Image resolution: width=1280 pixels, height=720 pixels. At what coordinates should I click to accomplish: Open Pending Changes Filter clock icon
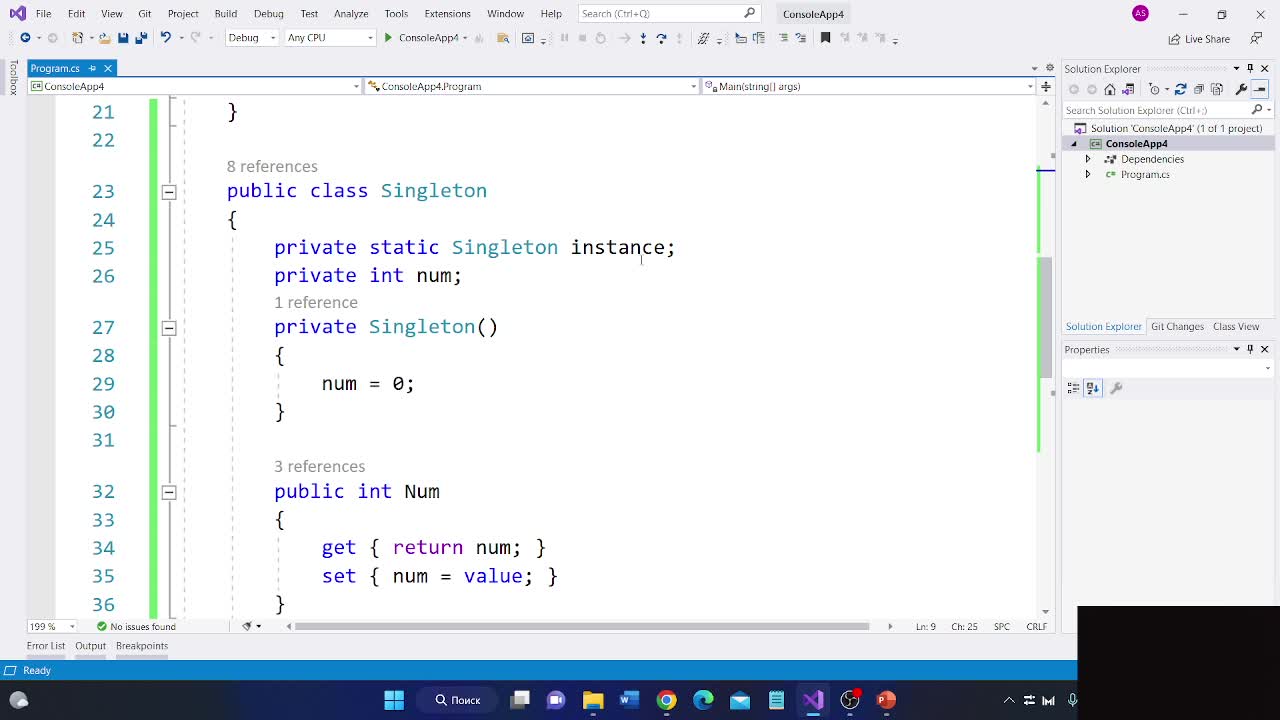pyautogui.click(x=1154, y=89)
